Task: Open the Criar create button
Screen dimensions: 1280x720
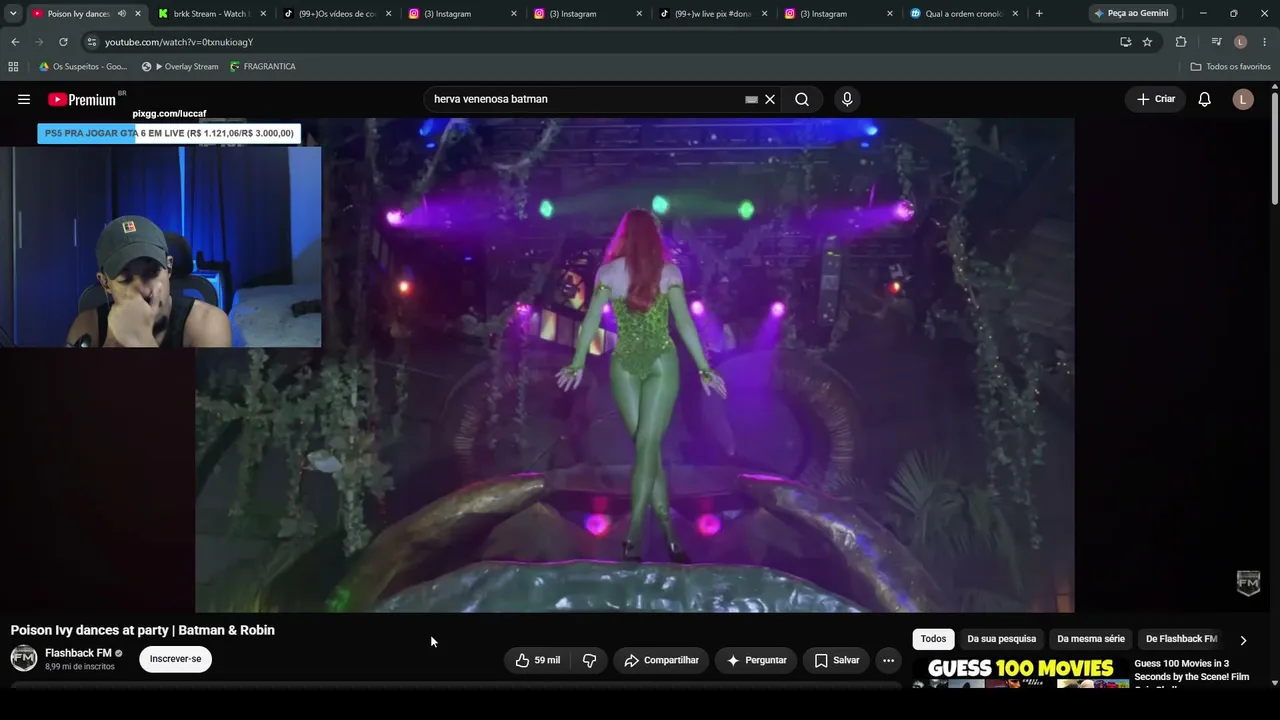Action: tap(1156, 99)
